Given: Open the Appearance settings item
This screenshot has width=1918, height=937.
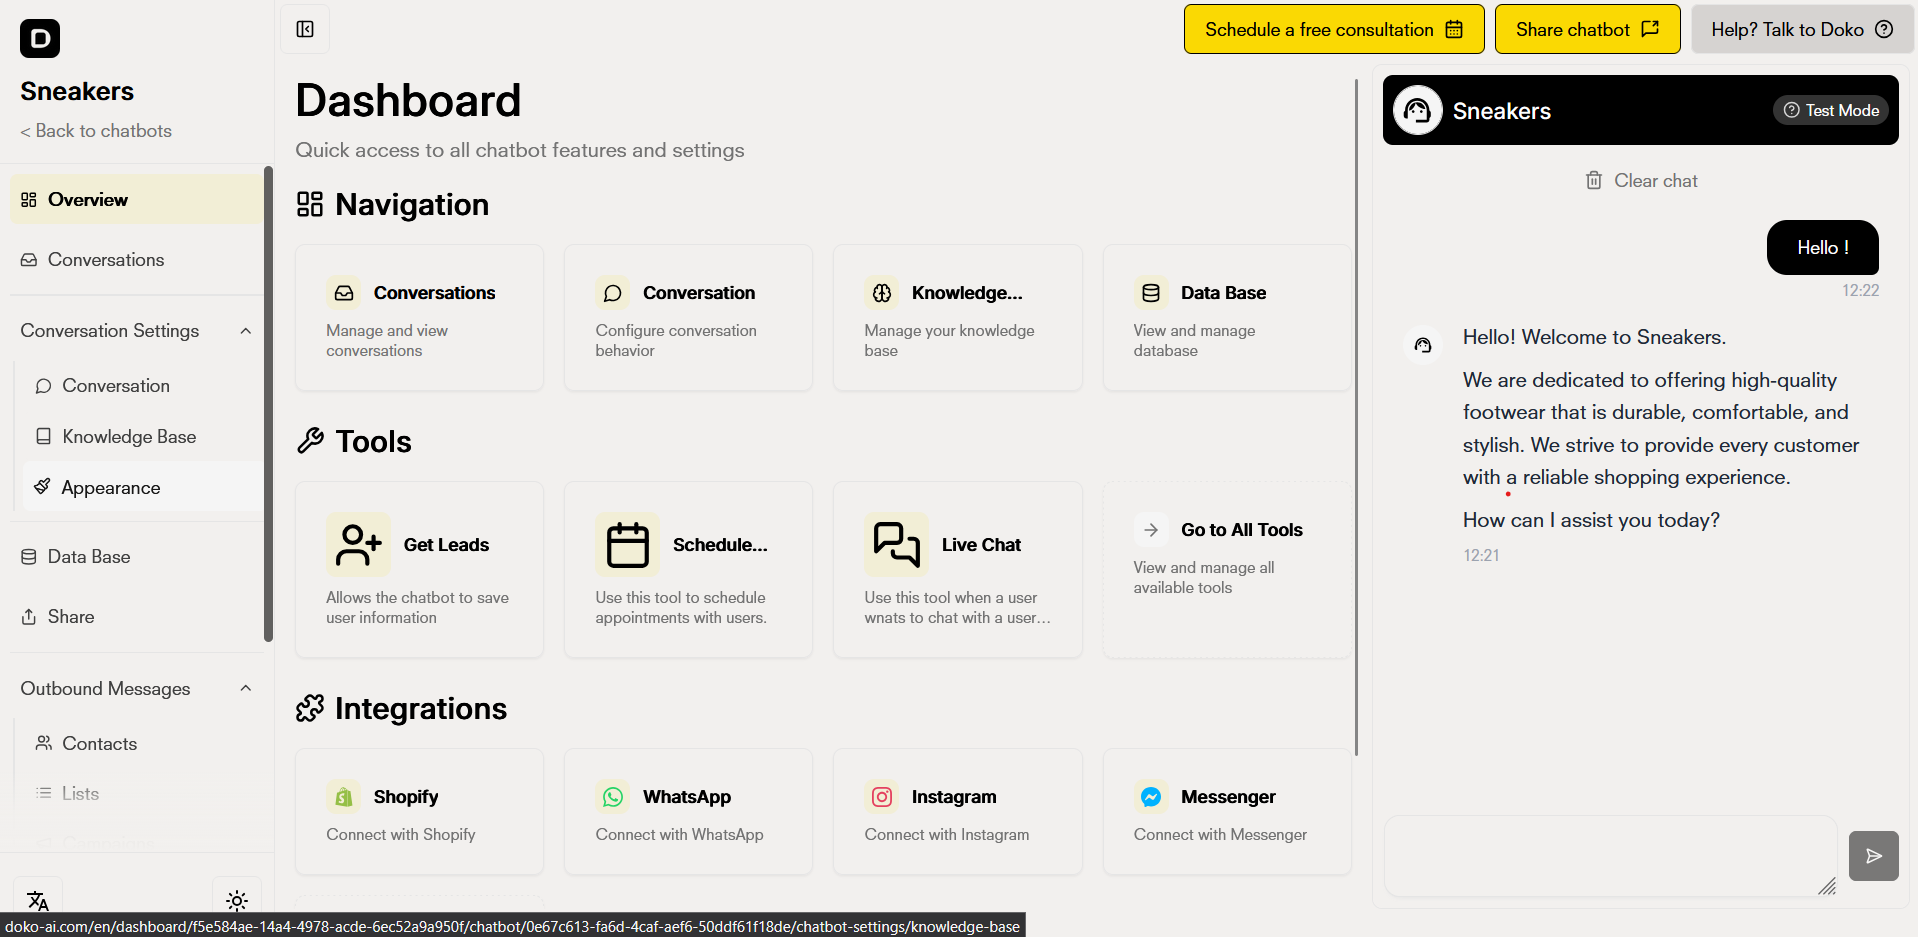Looking at the screenshot, I should point(111,487).
